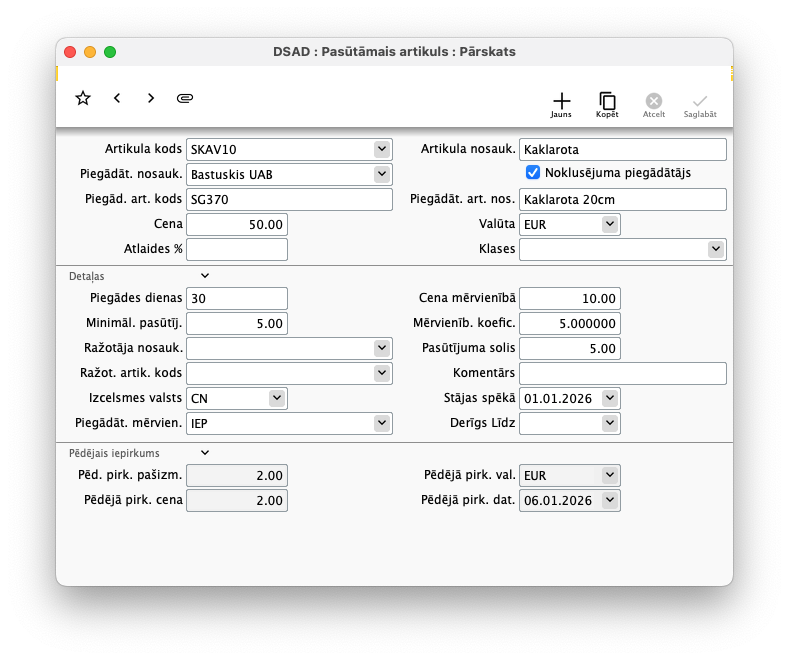This screenshot has height=660, width=789.
Task: Expand the Izcelsmes valsts dropdown
Action: coord(277,398)
